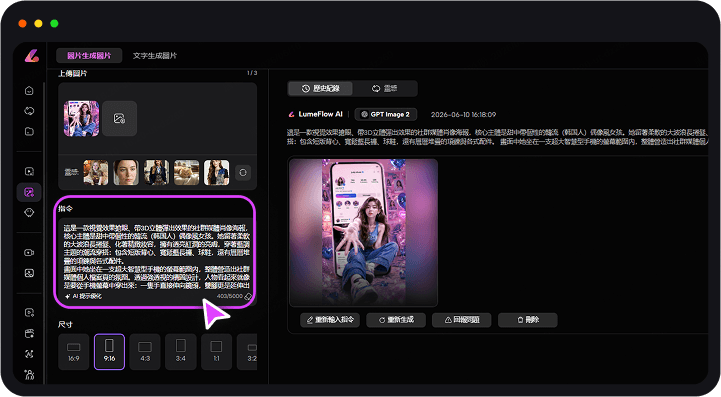
Task: Select the highlighted image generation sidebar icon
Action: tap(29, 192)
